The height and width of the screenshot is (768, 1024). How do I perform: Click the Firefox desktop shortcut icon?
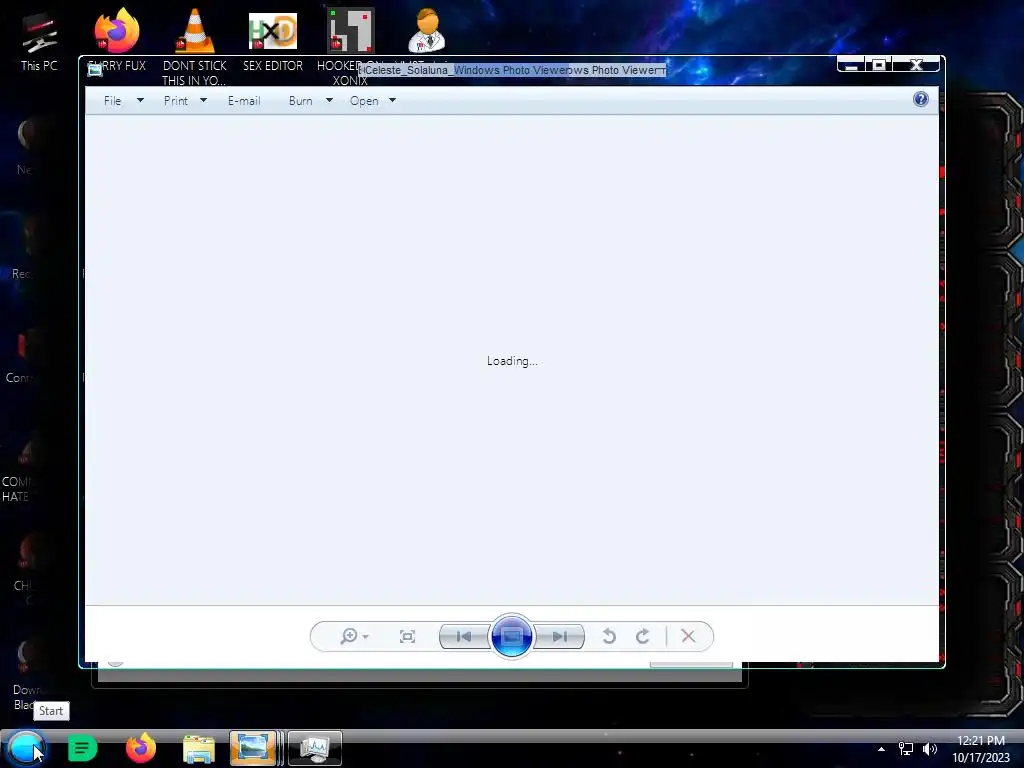(x=117, y=30)
